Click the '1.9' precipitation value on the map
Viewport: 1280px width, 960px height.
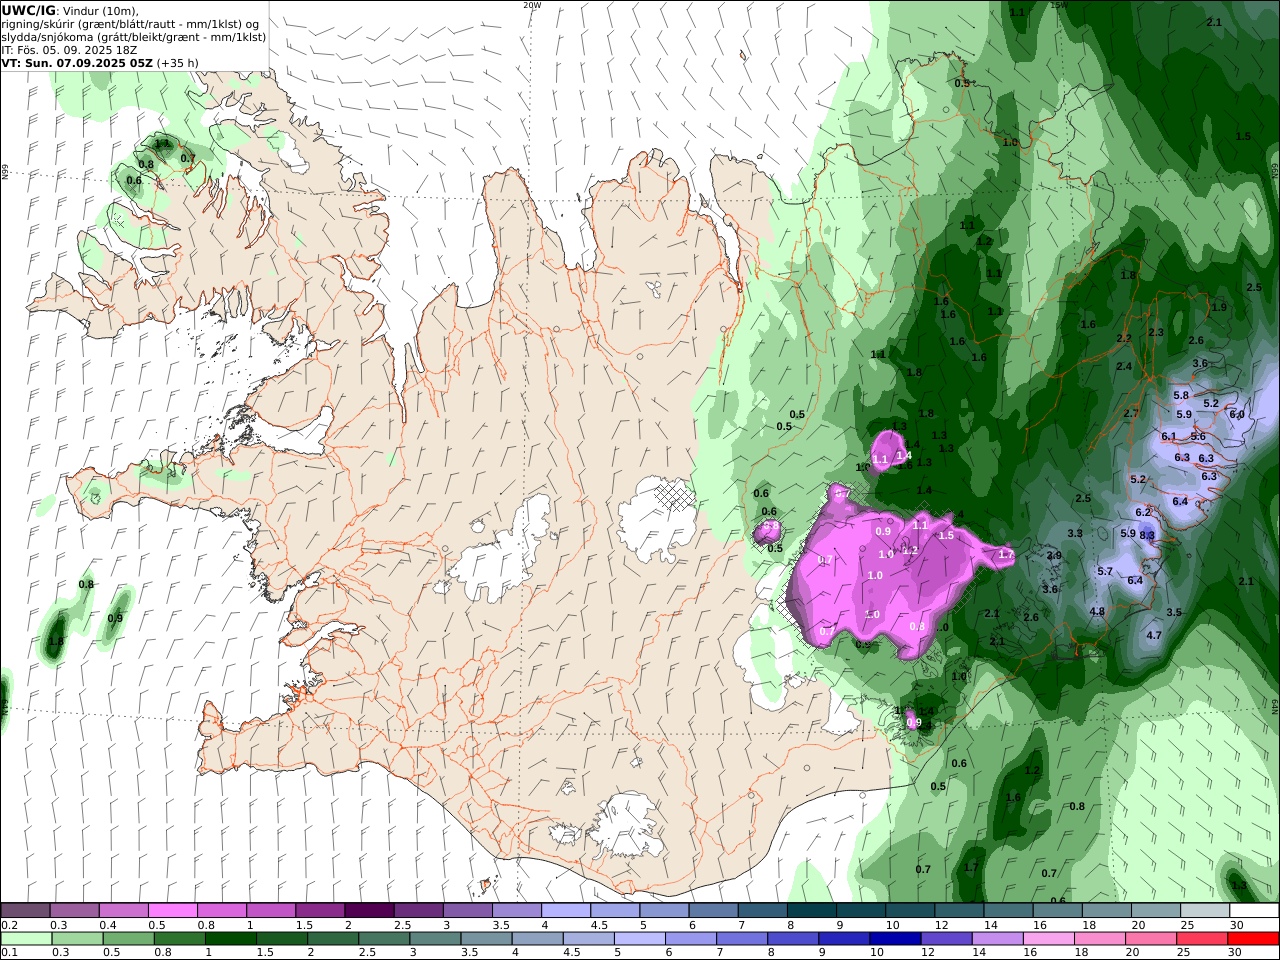tap(1219, 308)
